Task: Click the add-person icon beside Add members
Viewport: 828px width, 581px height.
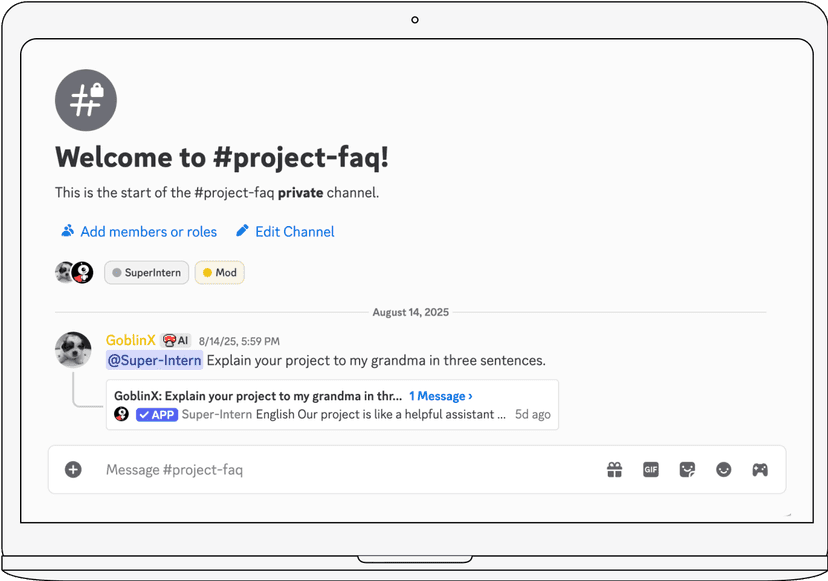Action: pos(67,231)
